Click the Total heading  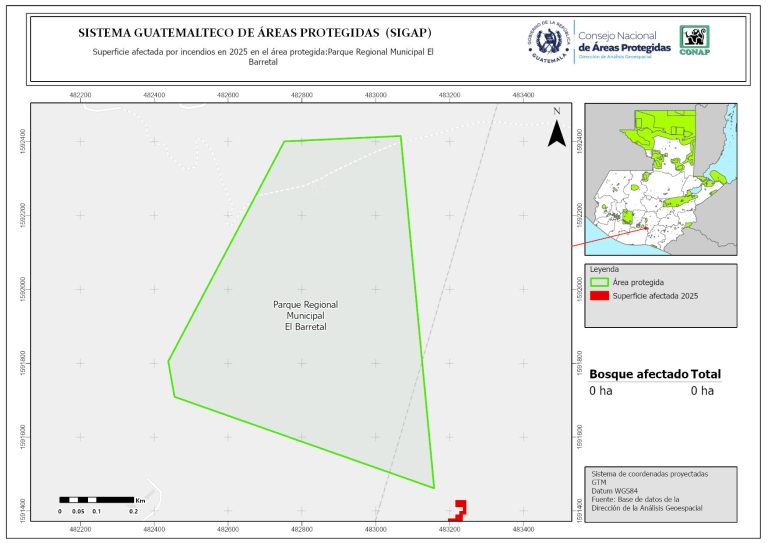coord(706,374)
